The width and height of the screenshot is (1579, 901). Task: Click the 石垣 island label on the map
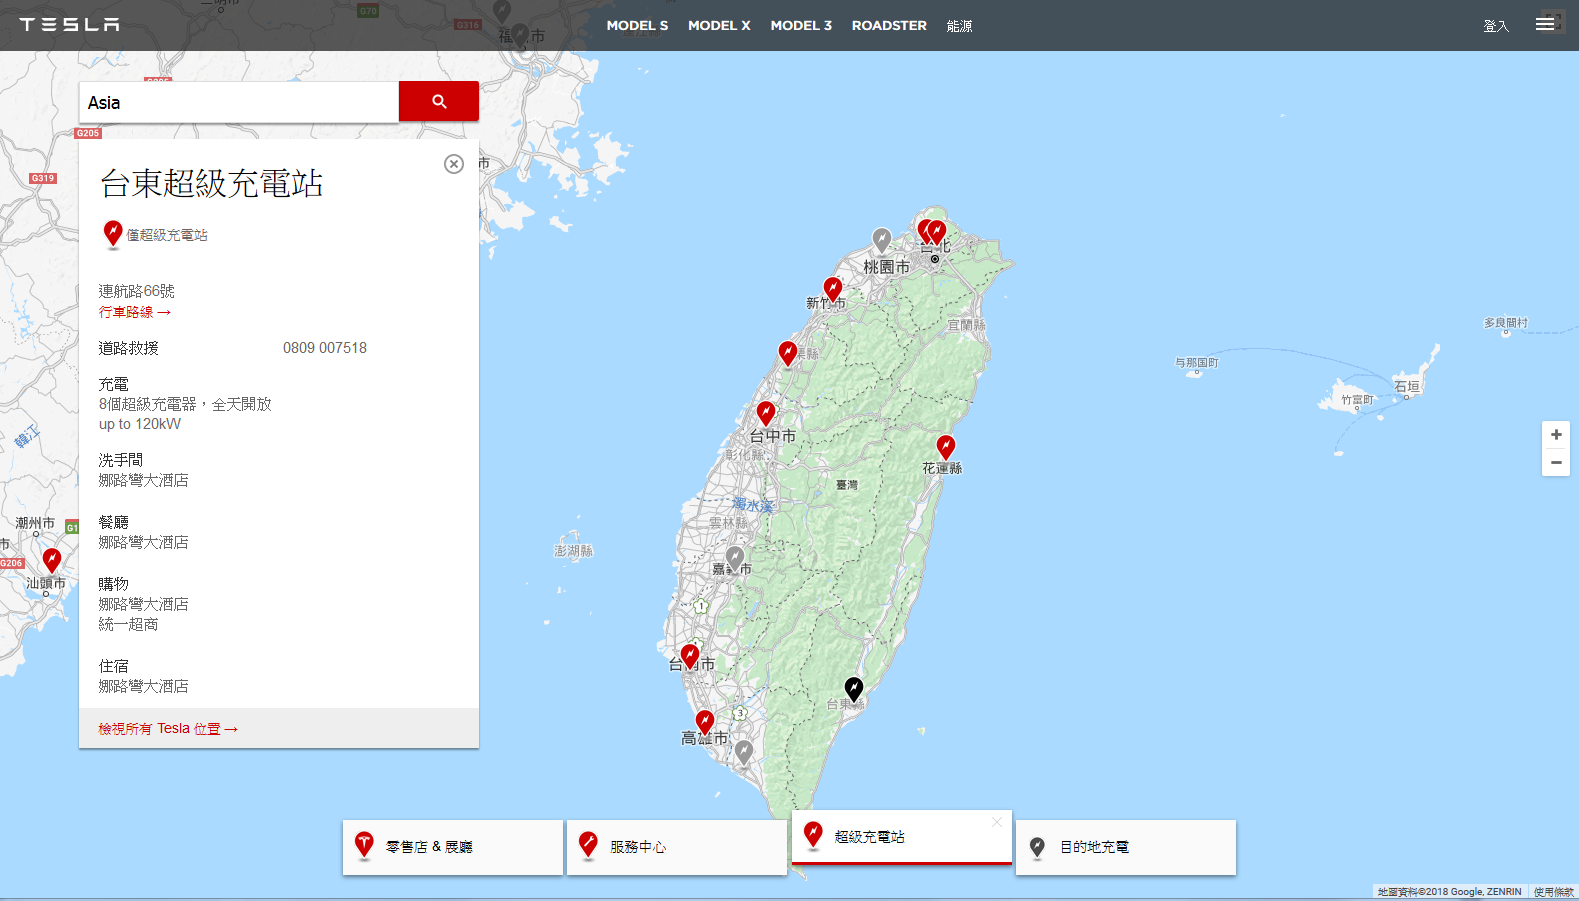click(x=1407, y=386)
